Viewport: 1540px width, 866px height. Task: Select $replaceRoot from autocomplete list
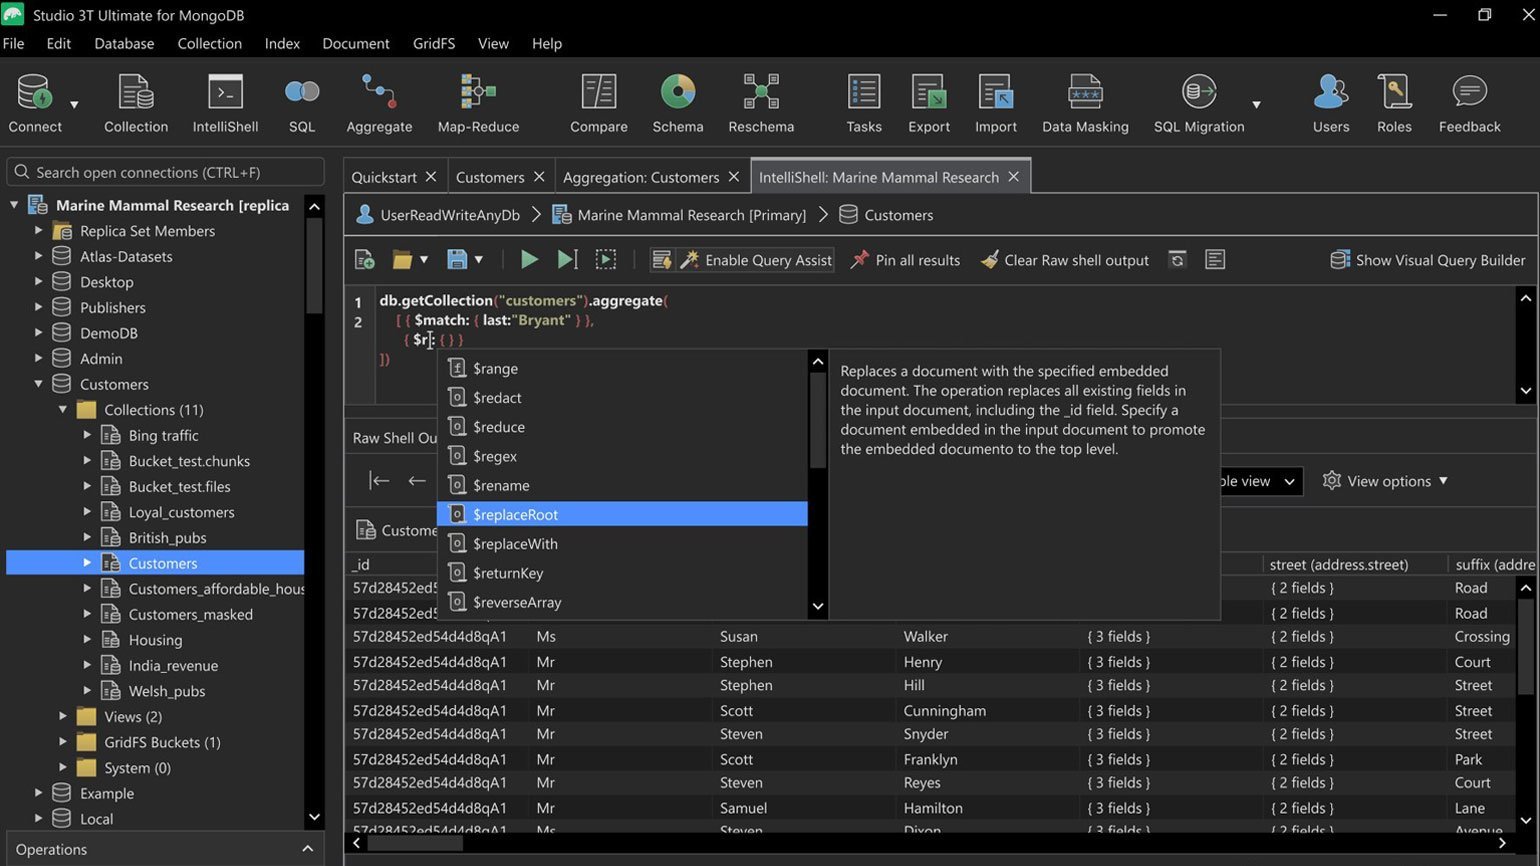622,514
